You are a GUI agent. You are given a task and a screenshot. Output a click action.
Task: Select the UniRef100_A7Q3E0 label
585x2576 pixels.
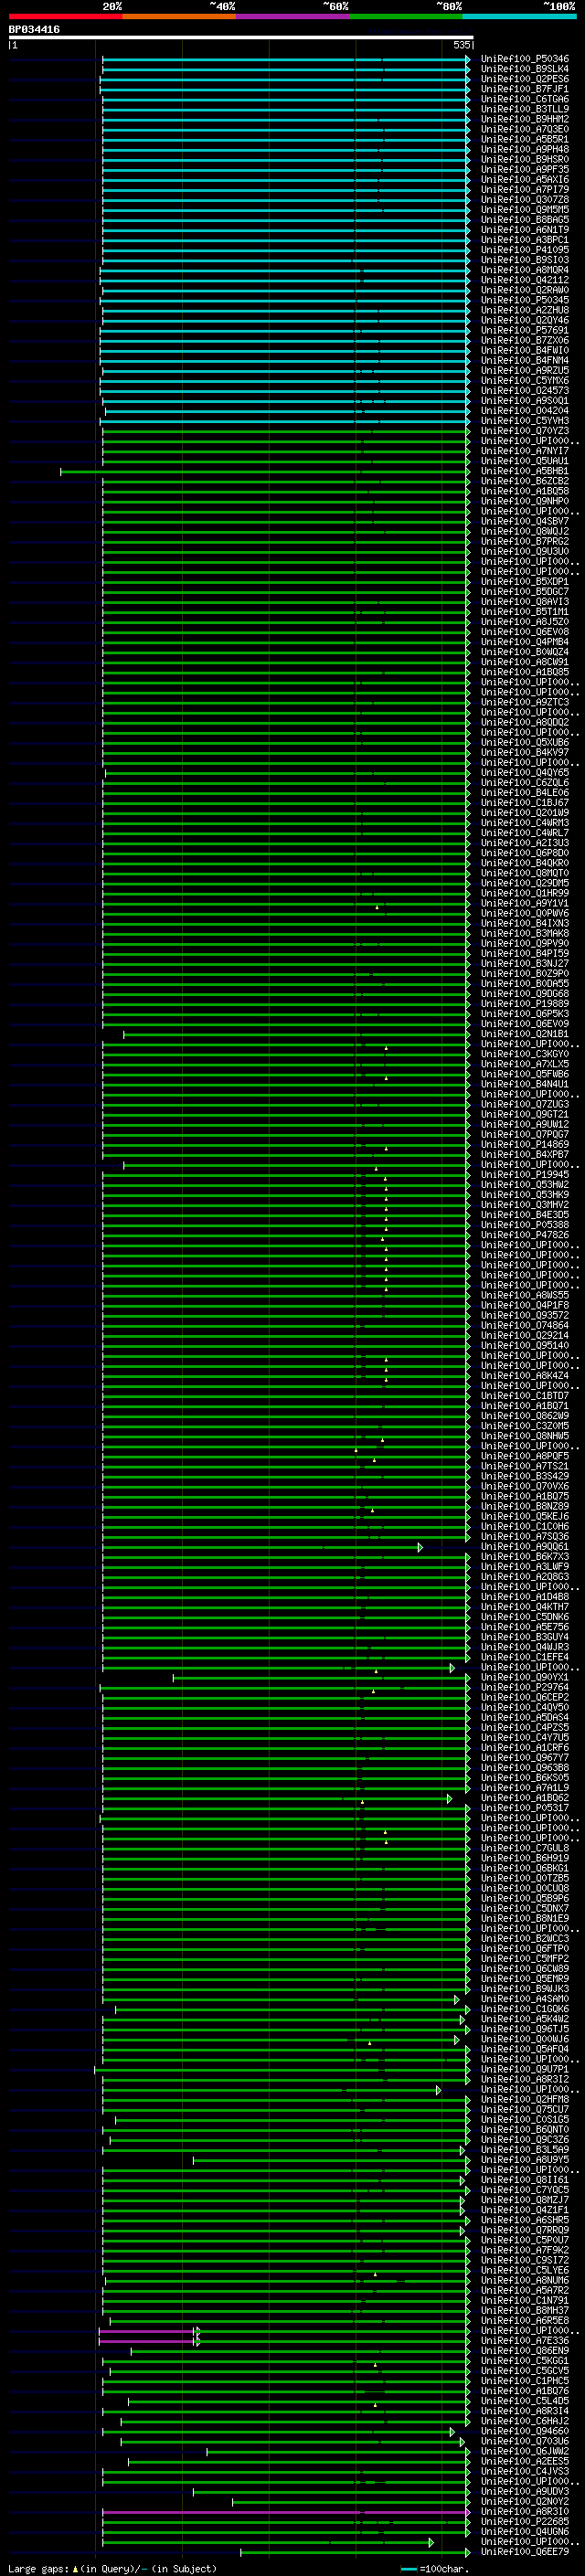tap(525, 129)
